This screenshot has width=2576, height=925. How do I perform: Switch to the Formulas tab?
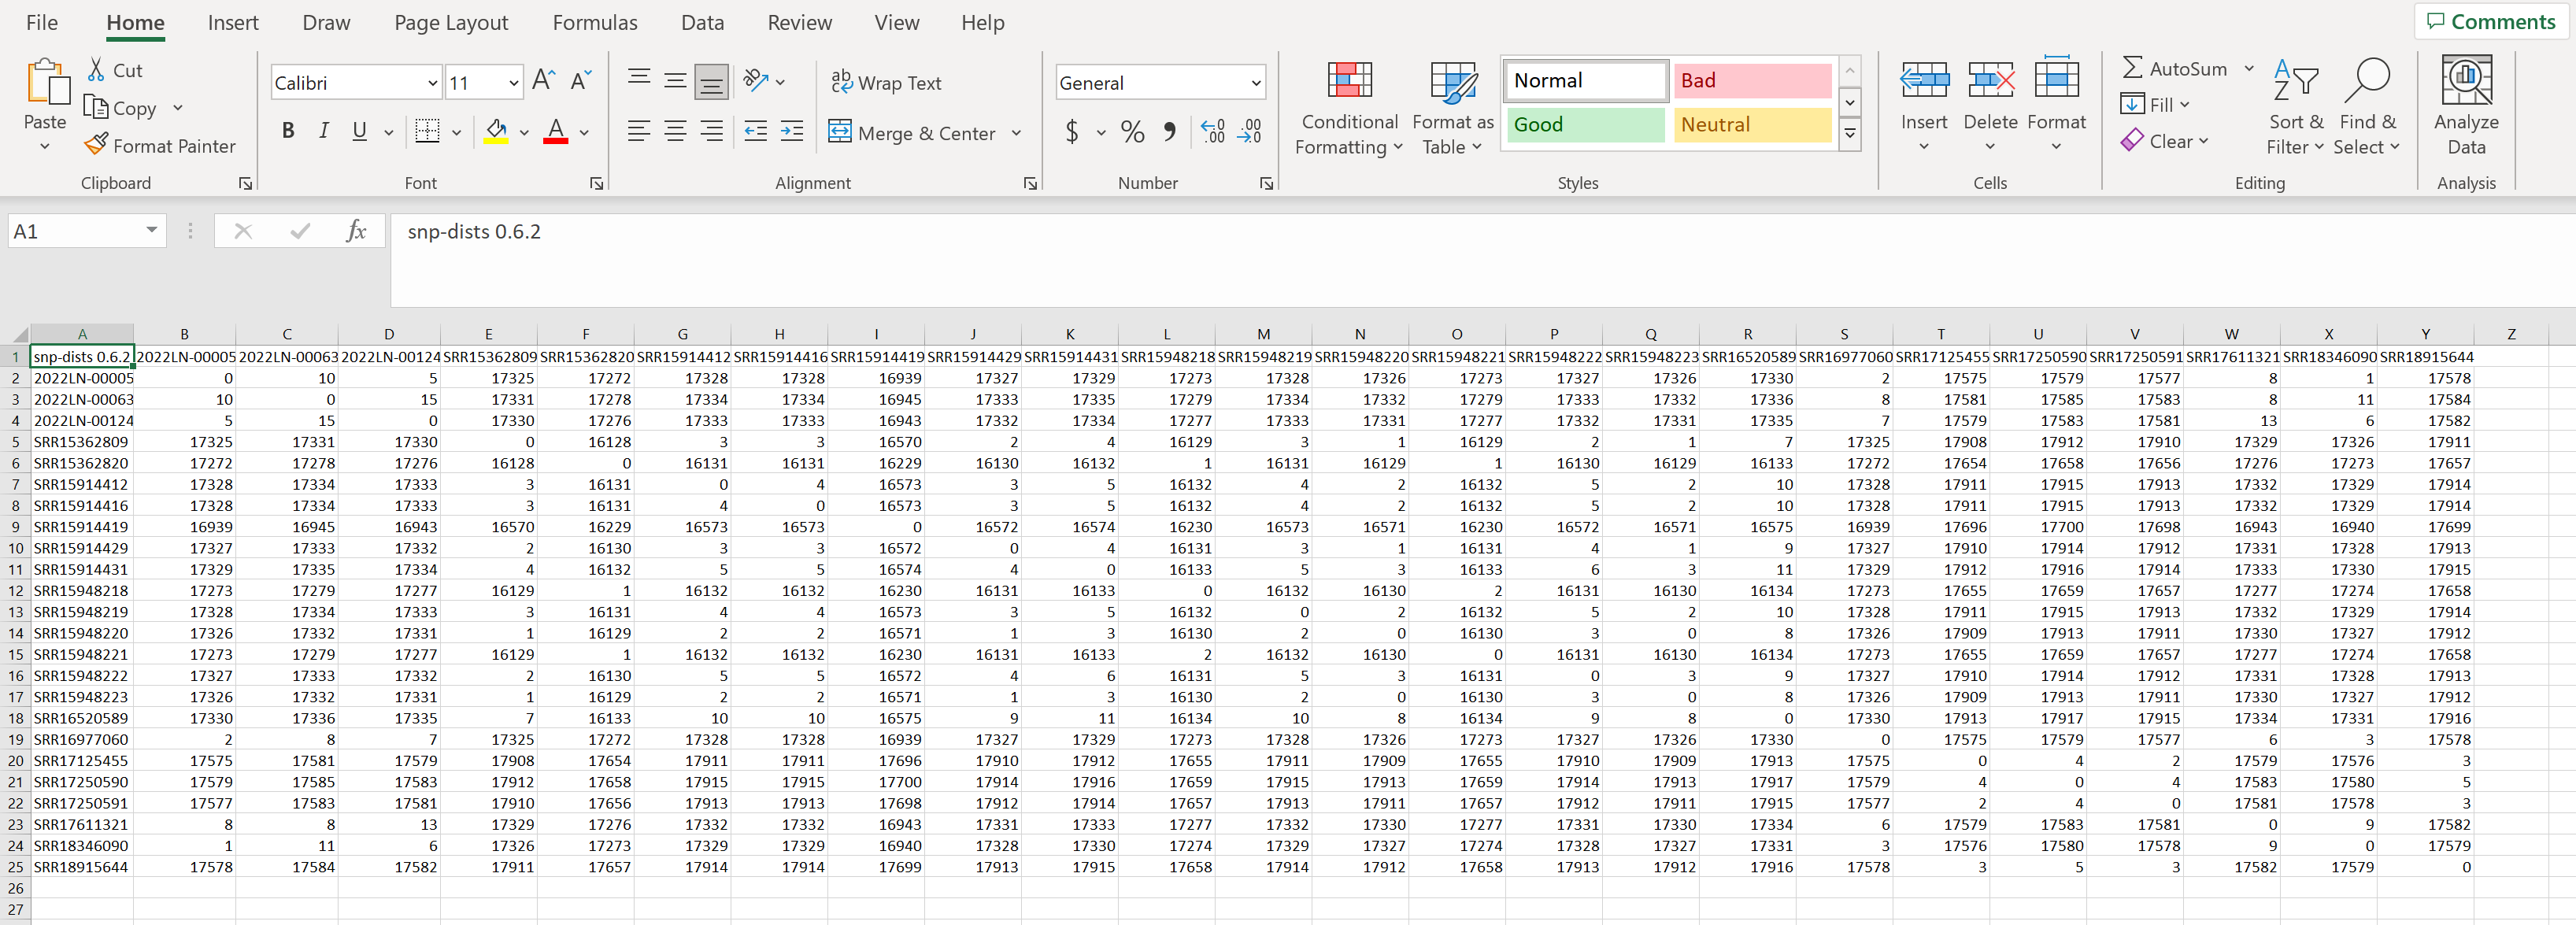pos(595,22)
